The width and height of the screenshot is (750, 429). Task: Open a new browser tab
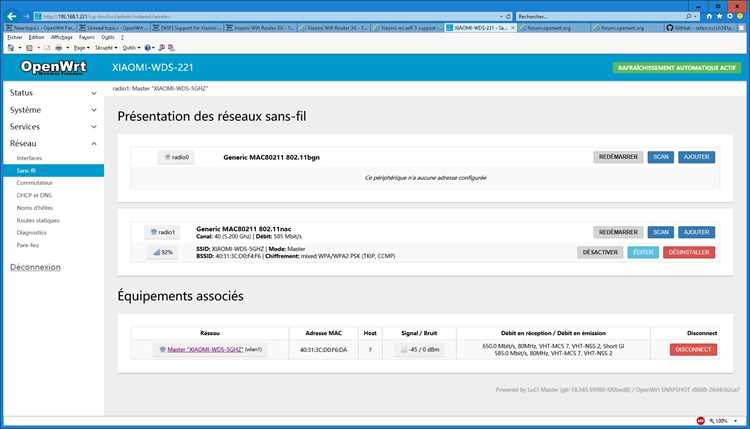[741, 28]
